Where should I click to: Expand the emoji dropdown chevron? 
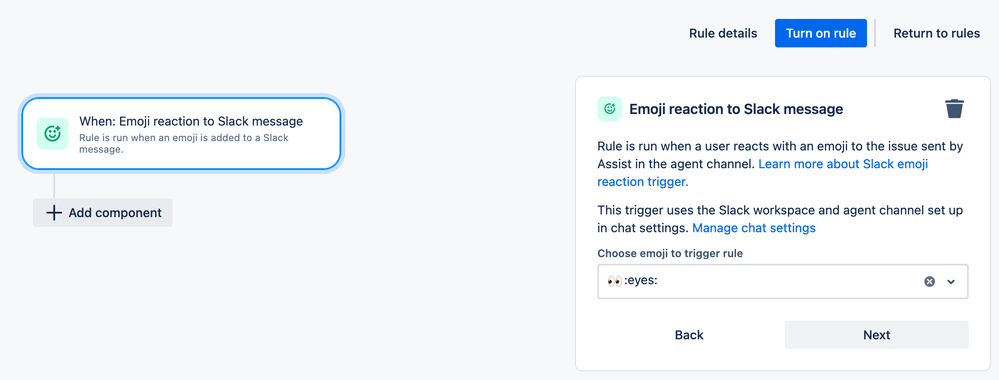(x=951, y=281)
